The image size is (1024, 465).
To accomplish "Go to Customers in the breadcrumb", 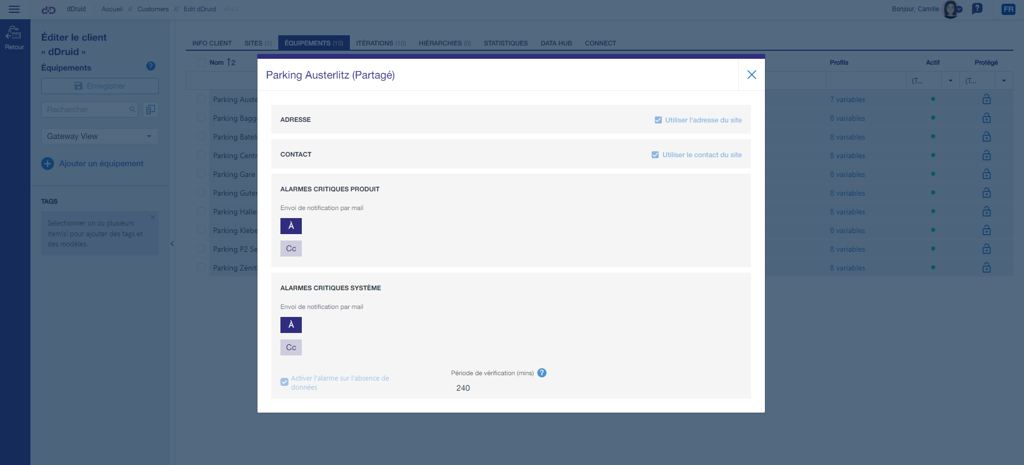I will point(153,9).
